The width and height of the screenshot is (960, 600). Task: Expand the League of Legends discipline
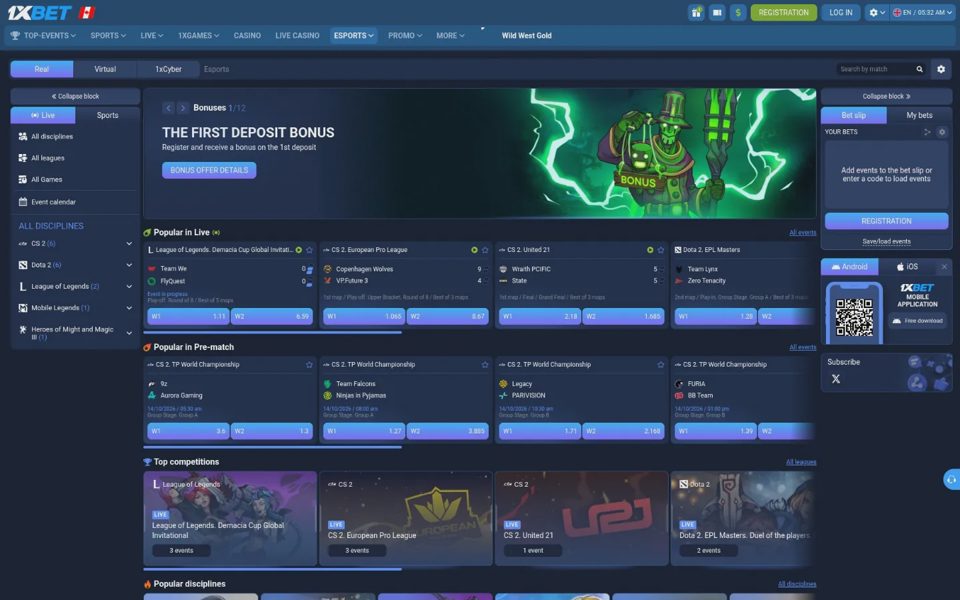coord(129,287)
